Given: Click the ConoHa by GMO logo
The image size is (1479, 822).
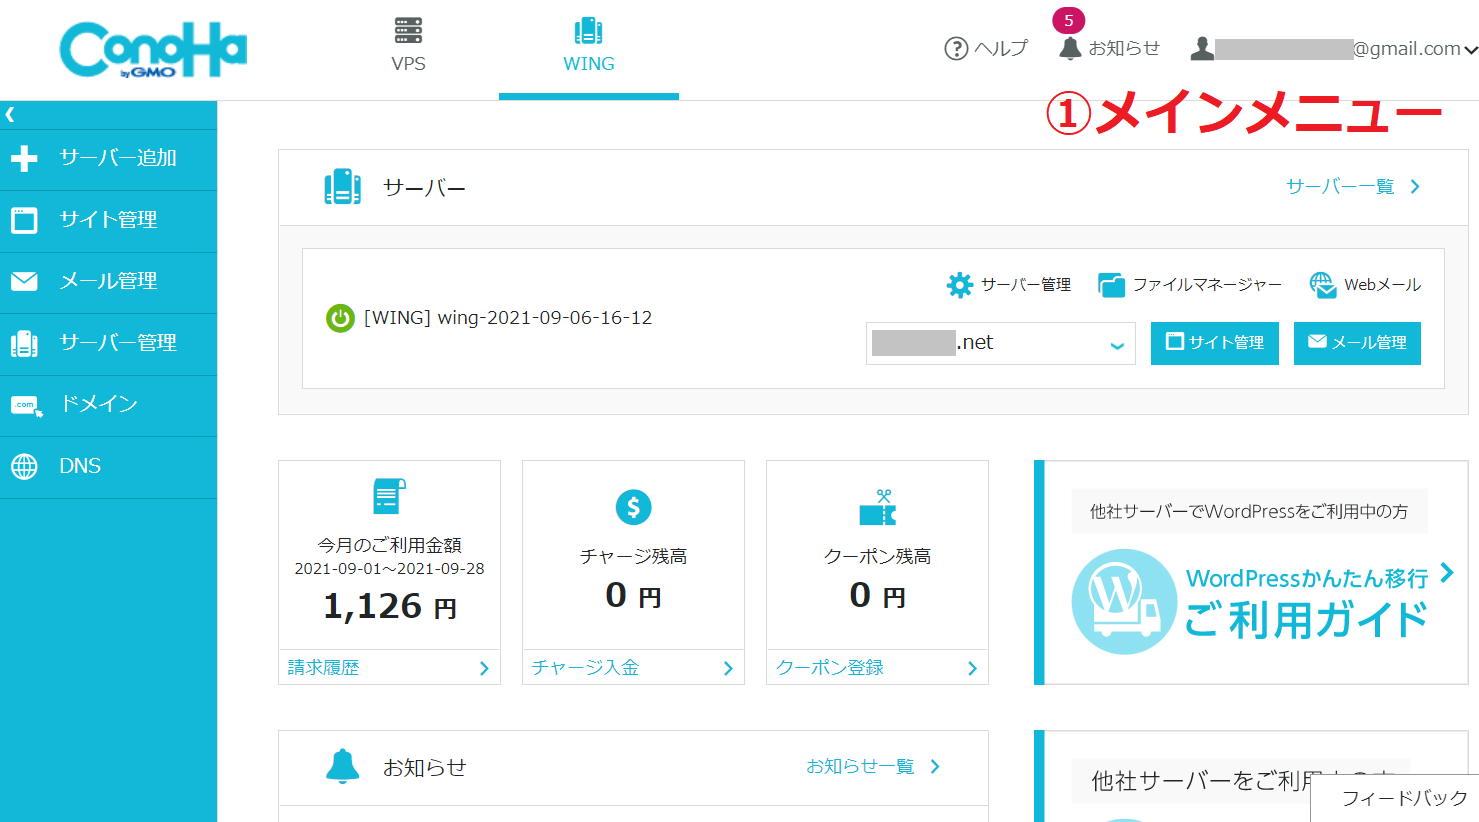Looking at the screenshot, I should pyautogui.click(x=153, y=50).
